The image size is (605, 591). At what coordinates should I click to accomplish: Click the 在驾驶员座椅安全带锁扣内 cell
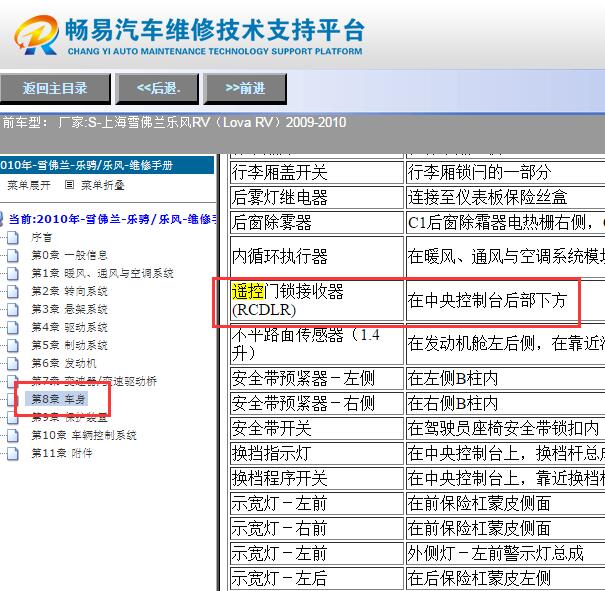click(505, 429)
